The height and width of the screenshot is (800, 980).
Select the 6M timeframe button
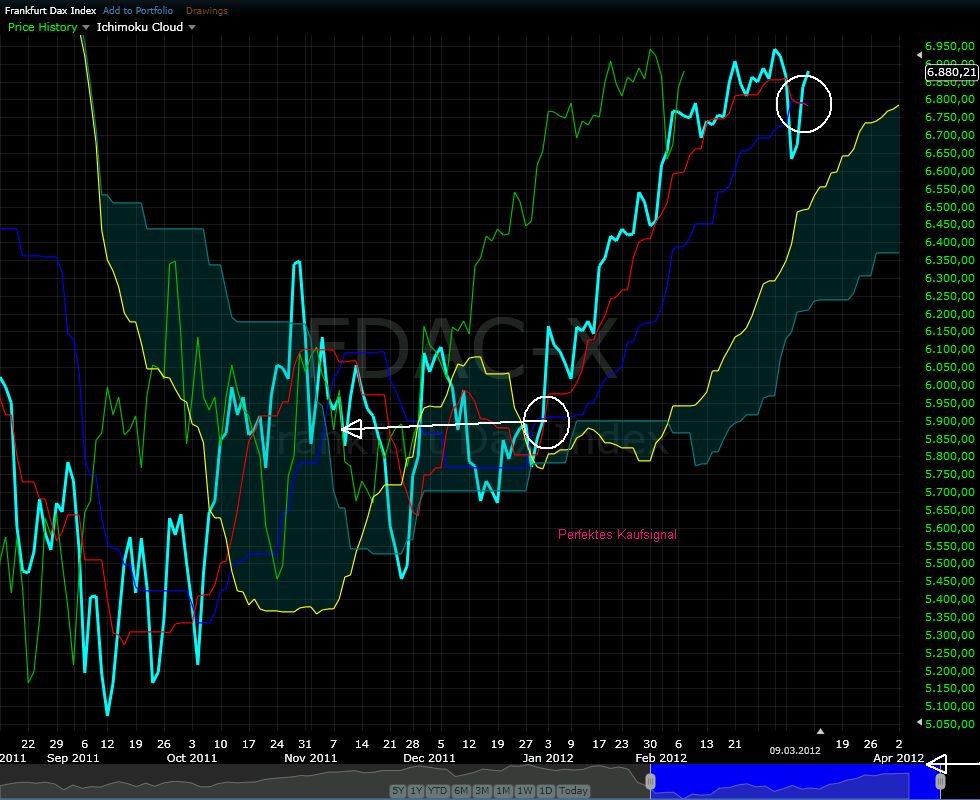[460, 791]
